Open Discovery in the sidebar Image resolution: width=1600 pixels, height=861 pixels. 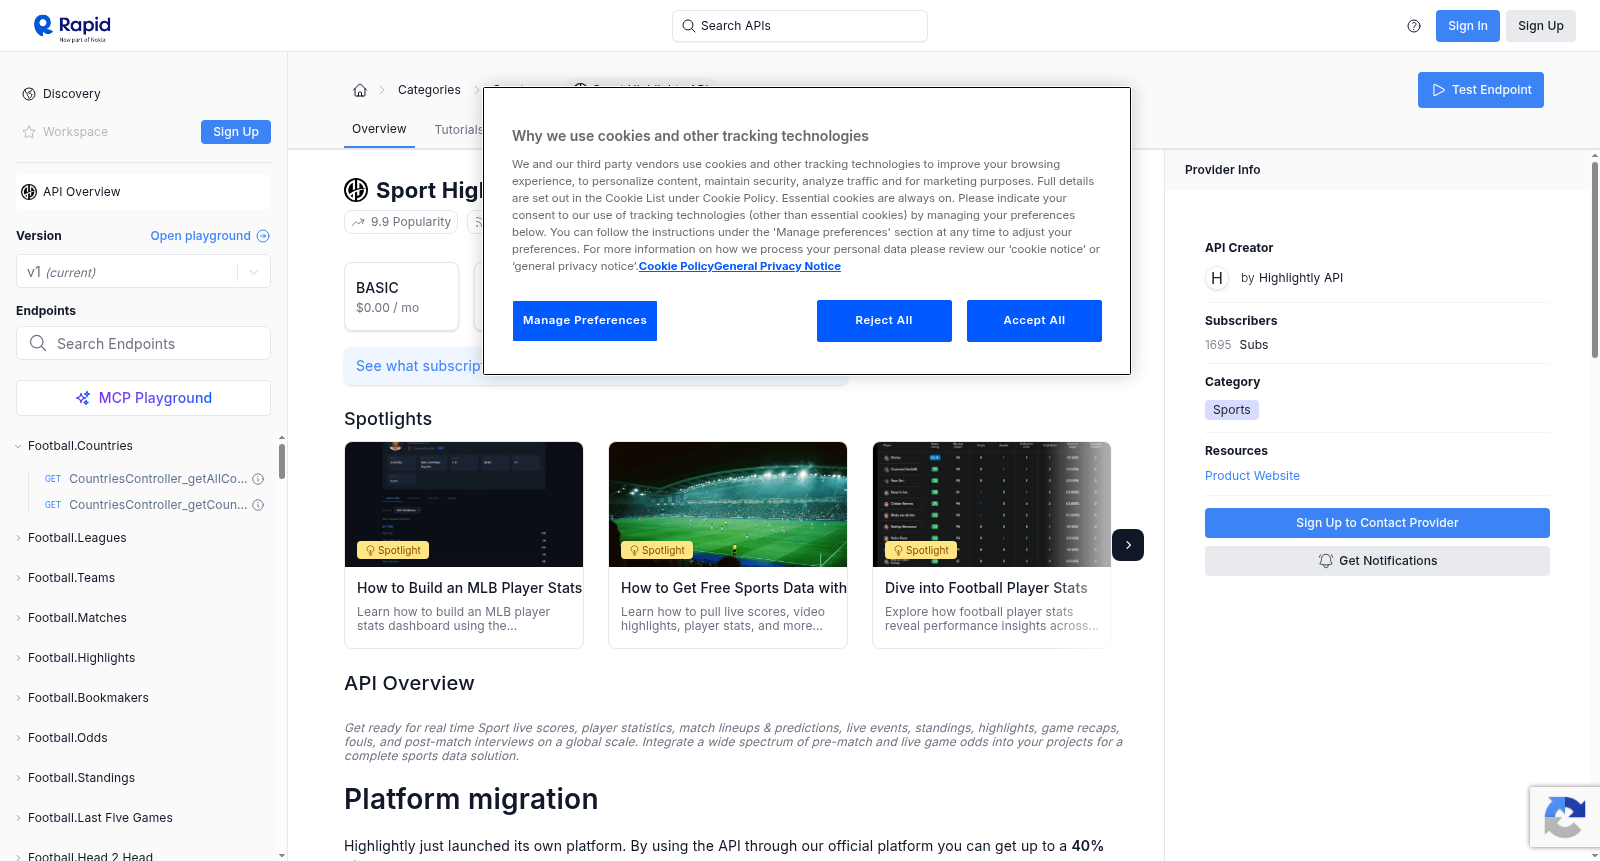(72, 94)
